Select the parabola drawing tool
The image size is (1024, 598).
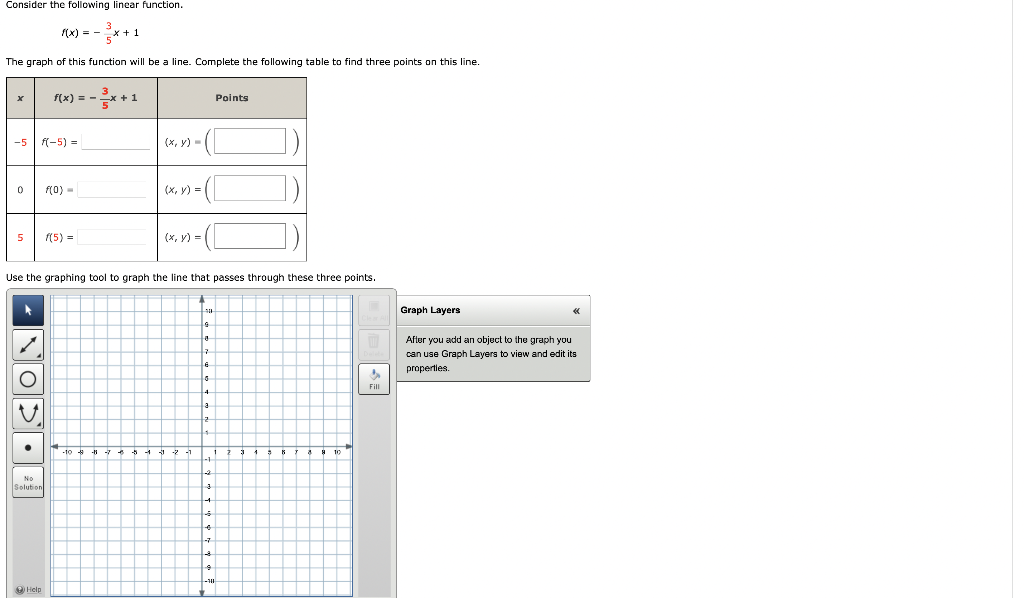pyautogui.click(x=27, y=412)
